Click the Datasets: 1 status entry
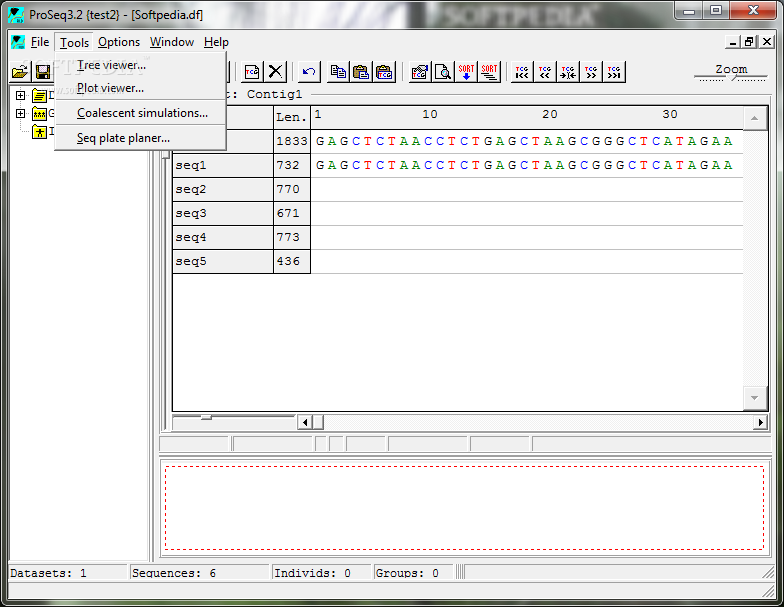The image size is (784, 607). click(68, 573)
